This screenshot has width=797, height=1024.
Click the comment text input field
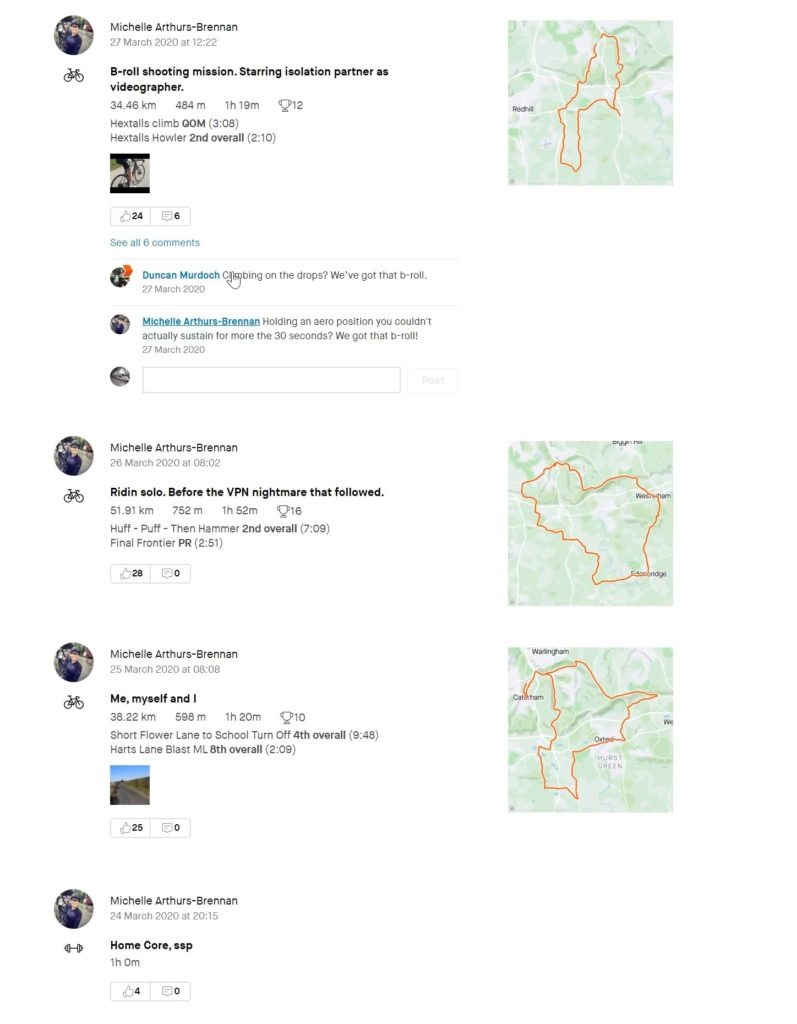pyautogui.click(x=271, y=380)
